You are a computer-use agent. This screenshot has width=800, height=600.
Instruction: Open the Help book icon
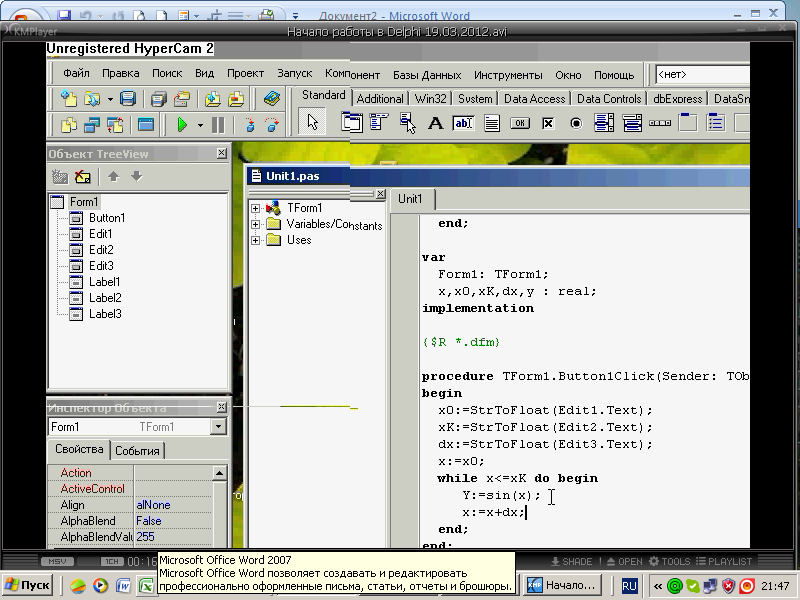(x=271, y=98)
